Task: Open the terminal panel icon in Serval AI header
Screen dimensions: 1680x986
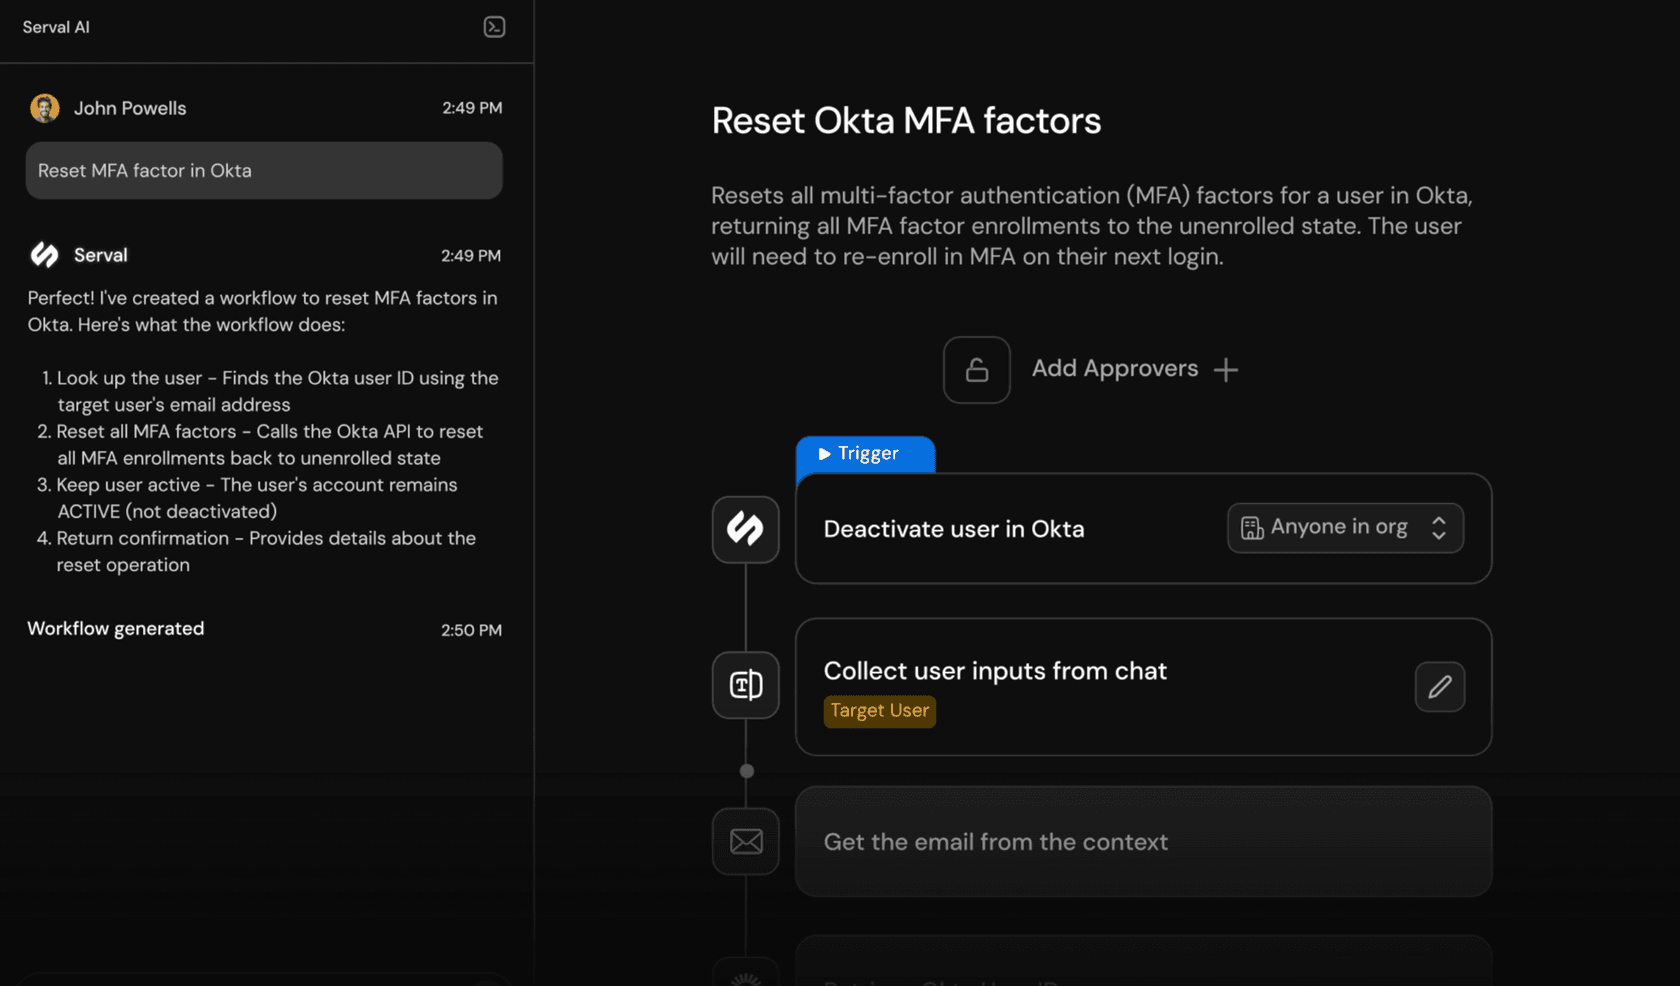Action: click(x=494, y=27)
